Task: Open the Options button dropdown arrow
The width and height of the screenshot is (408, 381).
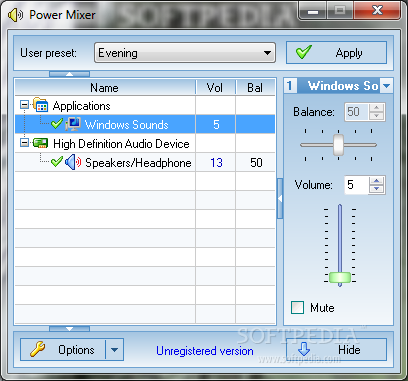Action: coord(114,350)
